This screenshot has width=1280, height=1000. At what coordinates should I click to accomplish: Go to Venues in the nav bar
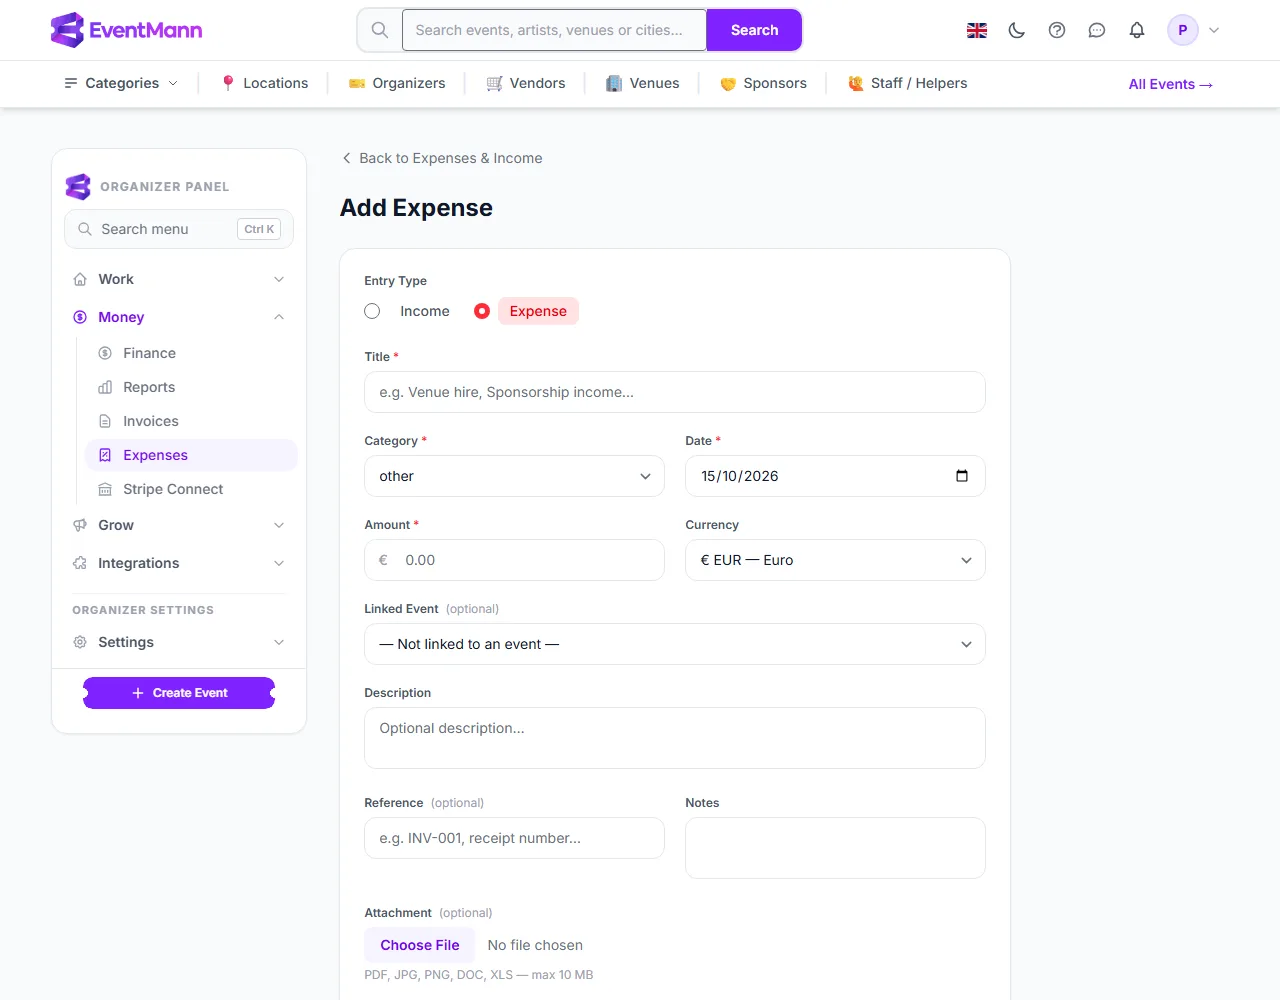[x=642, y=83]
